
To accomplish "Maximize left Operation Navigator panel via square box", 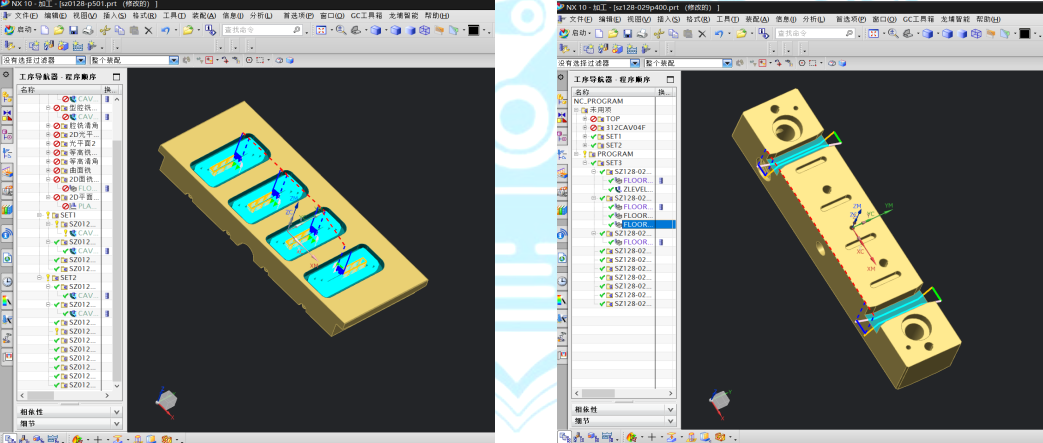I will pos(116,77).
